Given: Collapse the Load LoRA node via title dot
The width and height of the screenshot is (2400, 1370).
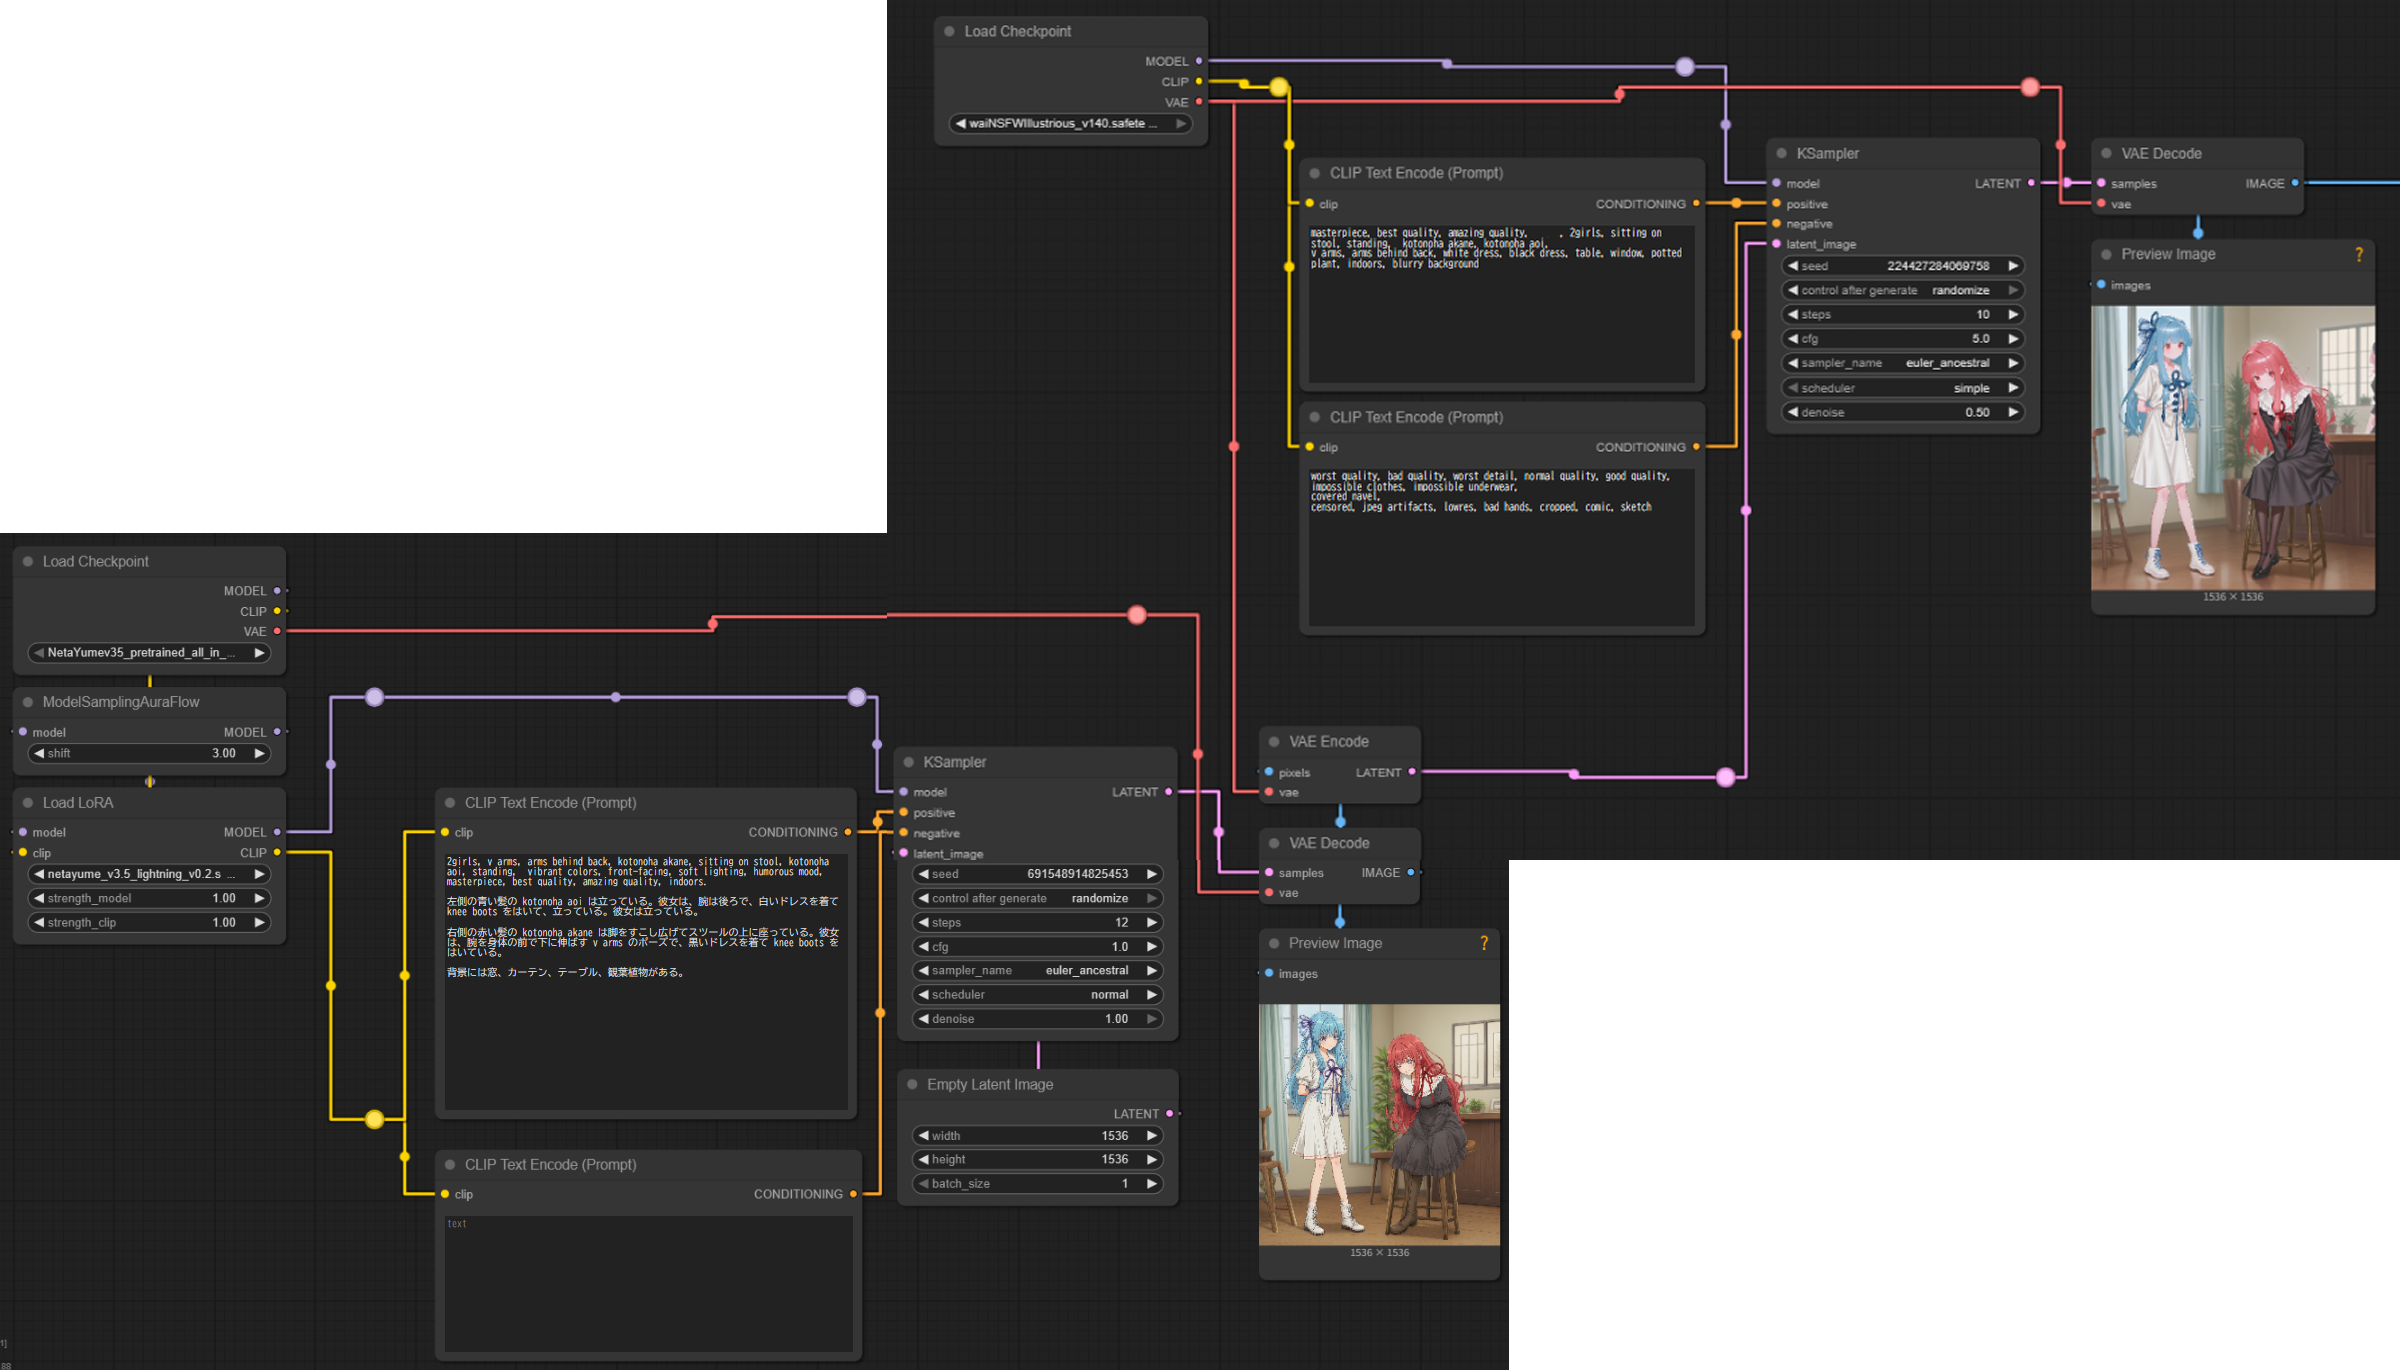Looking at the screenshot, I should (x=28, y=803).
